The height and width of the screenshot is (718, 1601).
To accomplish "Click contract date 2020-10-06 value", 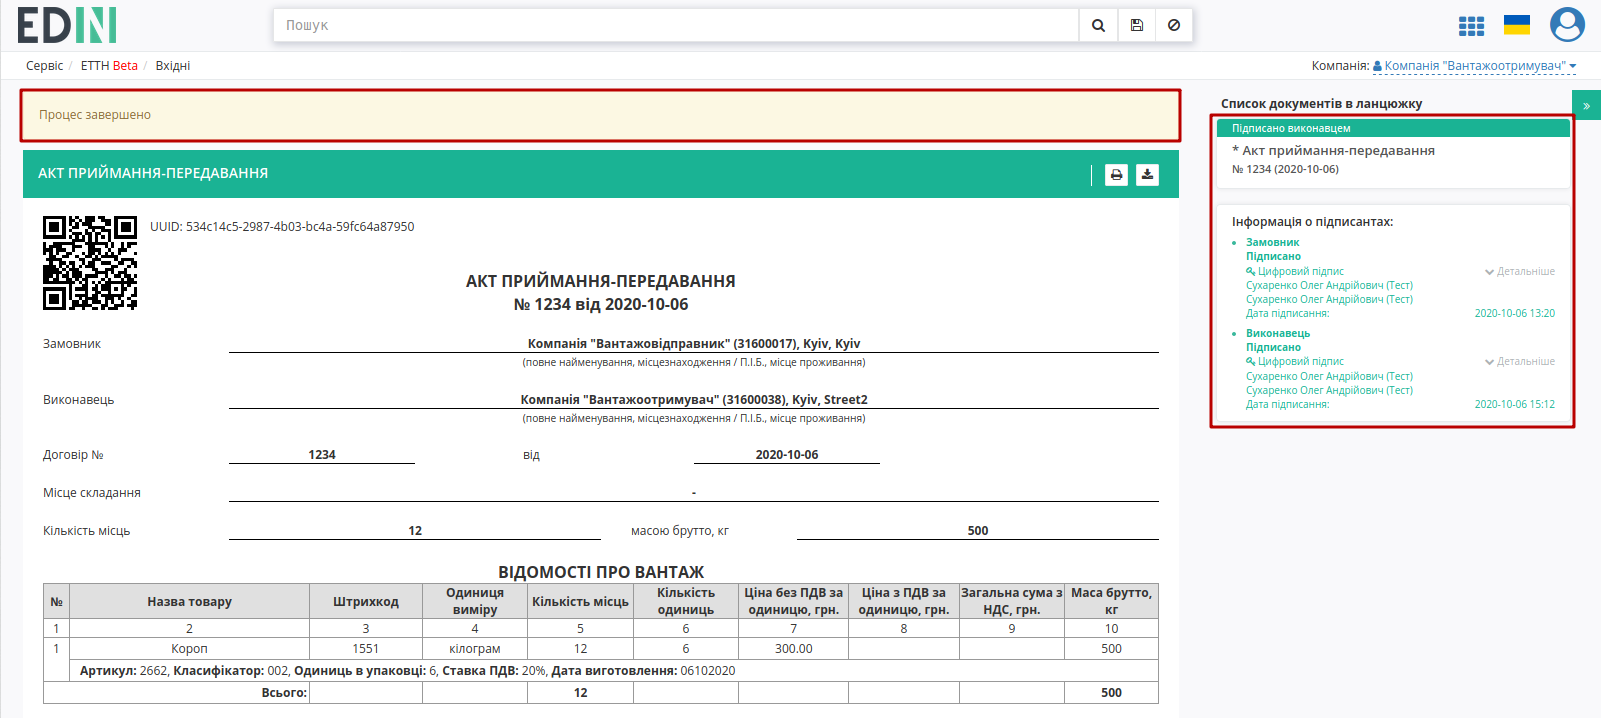I will point(787,455).
